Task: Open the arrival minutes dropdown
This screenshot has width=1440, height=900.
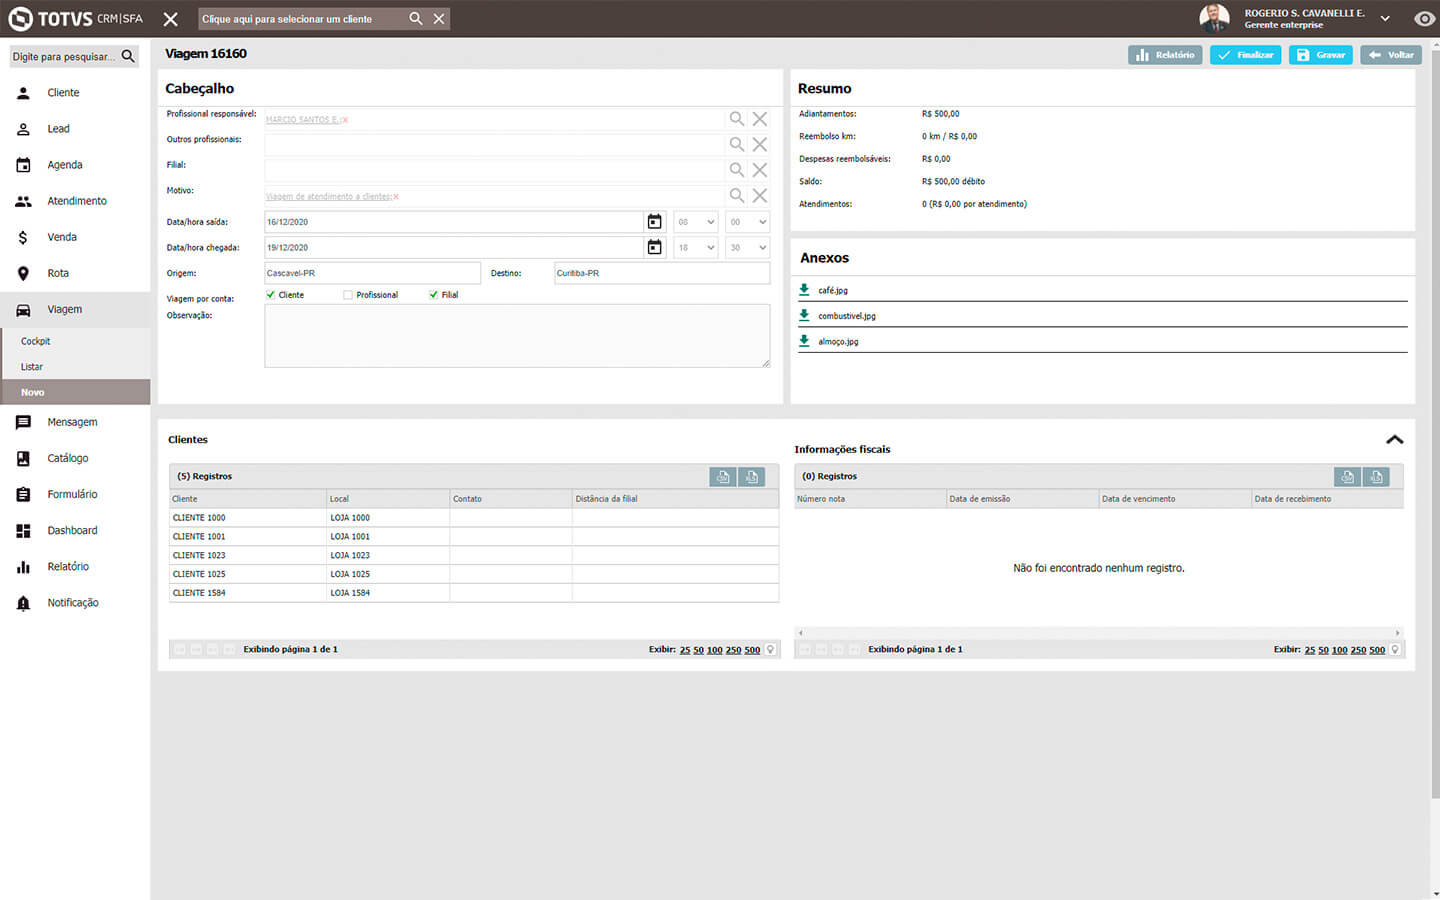Action: tap(747, 248)
